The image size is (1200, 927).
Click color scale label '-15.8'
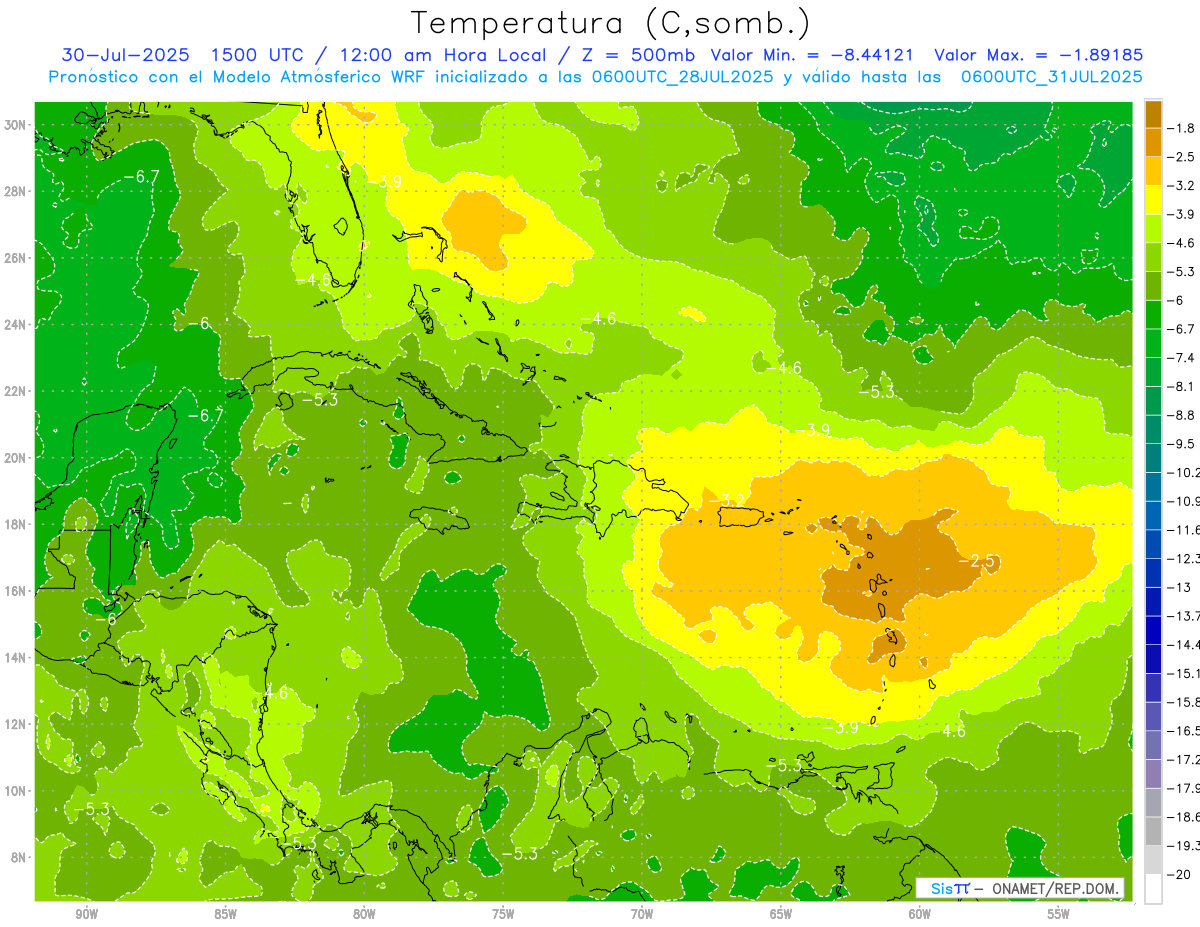(1185, 702)
